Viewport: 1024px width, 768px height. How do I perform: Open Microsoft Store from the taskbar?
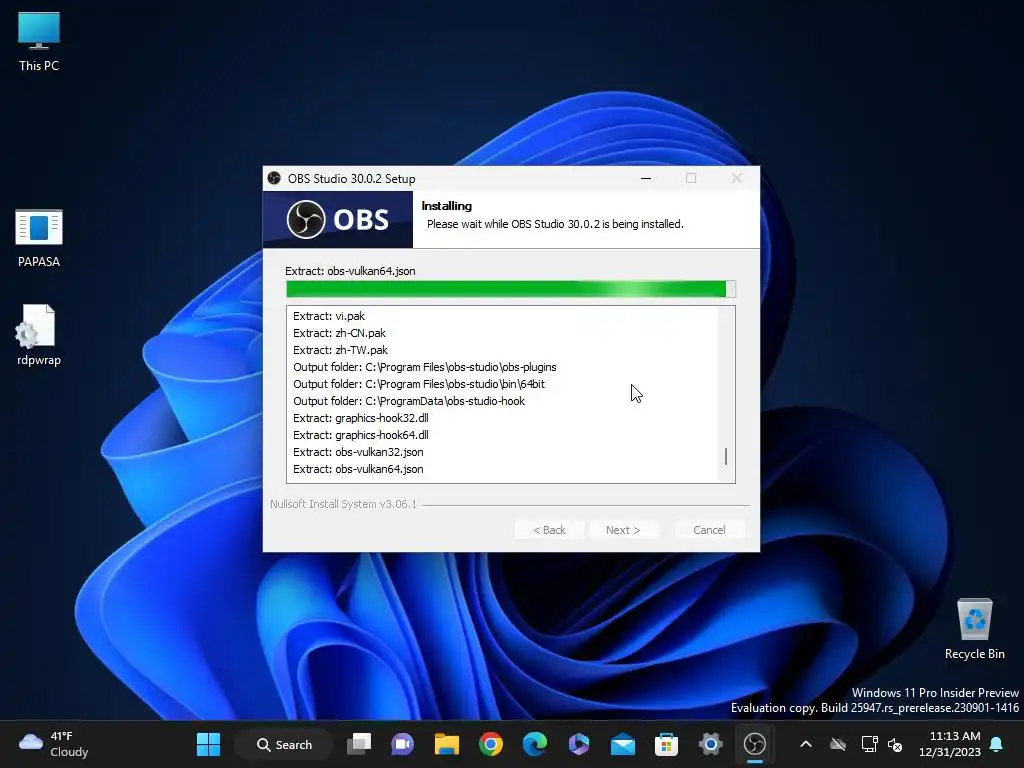(x=666, y=744)
